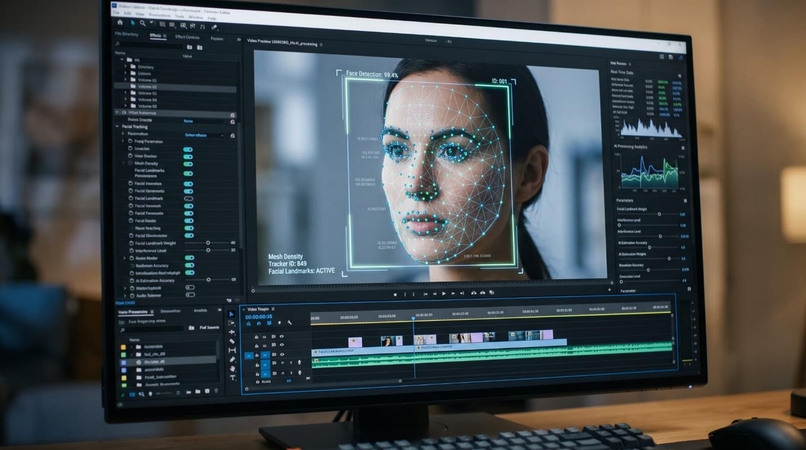Viewport: 806px width, 450px height.
Task: Adjust the Interference Level slider in Effects panel
Action: (x=208, y=250)
